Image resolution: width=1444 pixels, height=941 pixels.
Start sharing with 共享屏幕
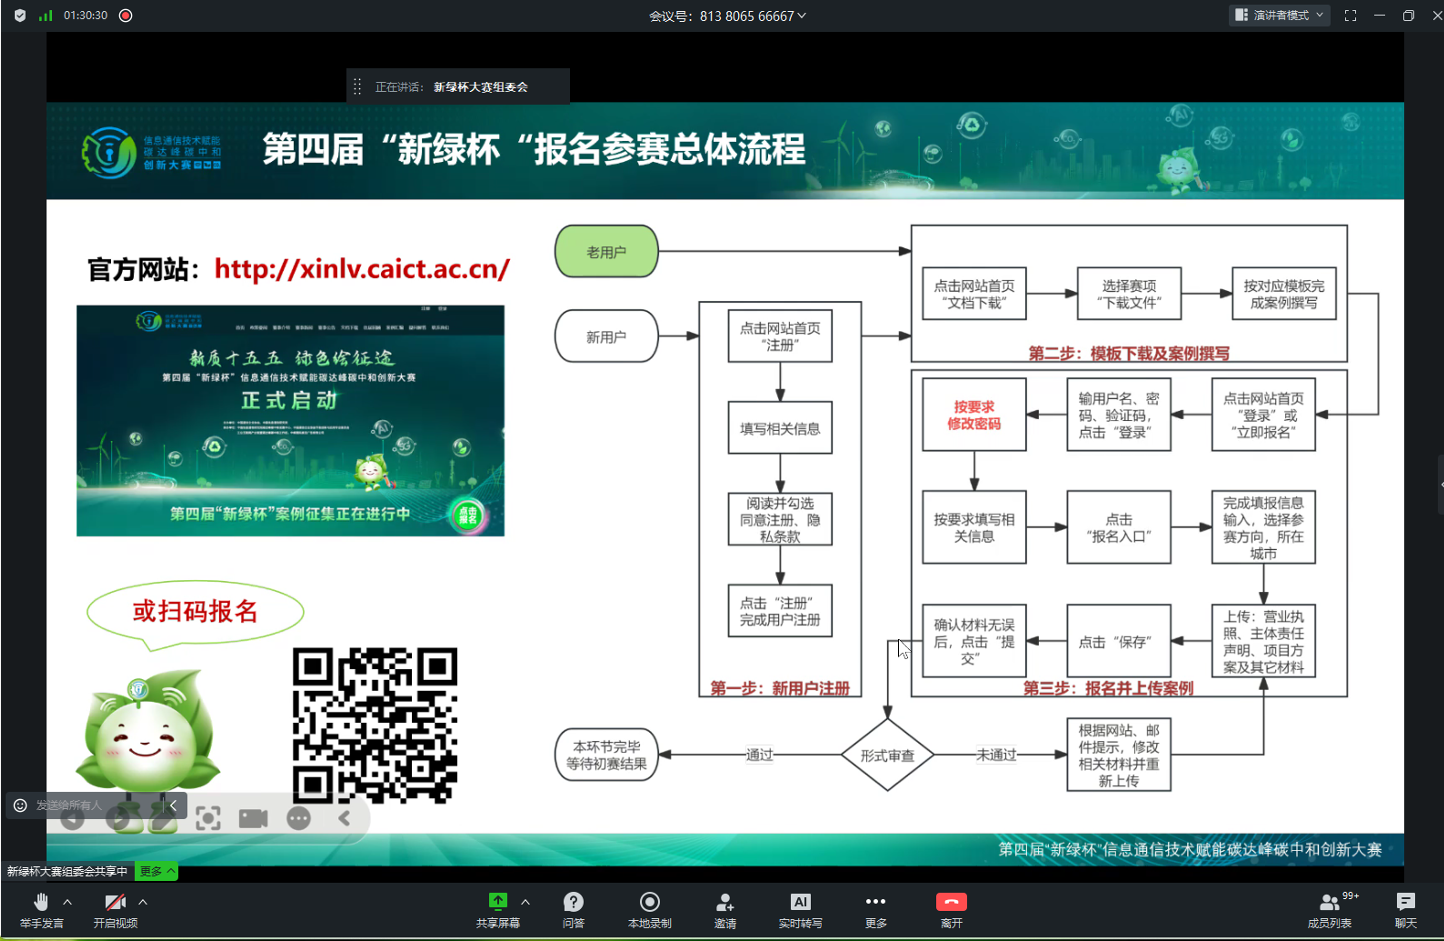498,910
